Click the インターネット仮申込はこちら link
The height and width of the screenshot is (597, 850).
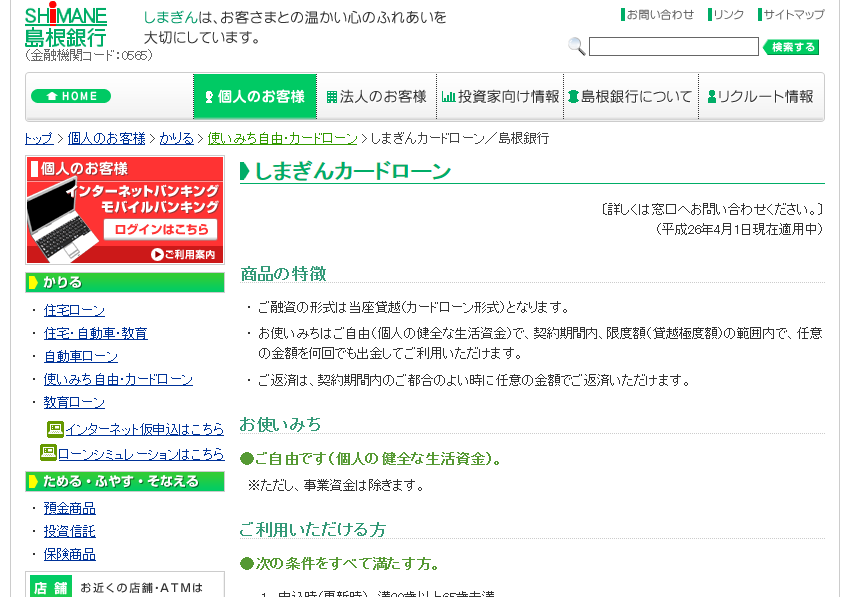point(145,429)
